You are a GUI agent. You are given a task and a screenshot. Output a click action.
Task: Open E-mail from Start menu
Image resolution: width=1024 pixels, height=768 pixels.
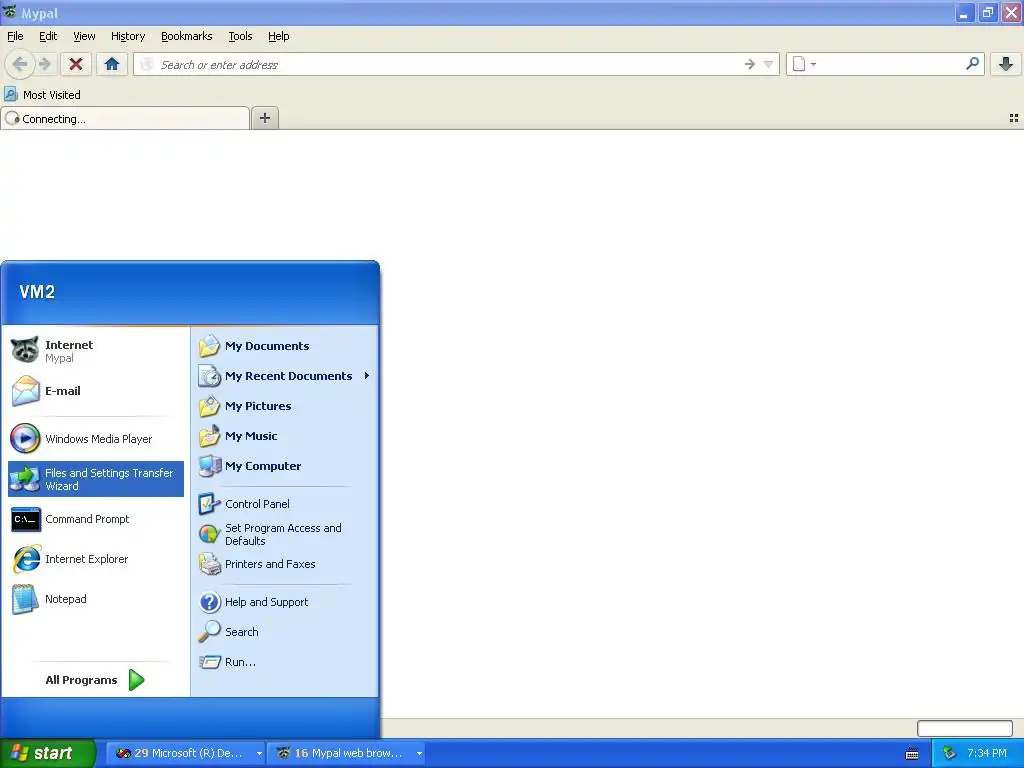coord(96,391)
